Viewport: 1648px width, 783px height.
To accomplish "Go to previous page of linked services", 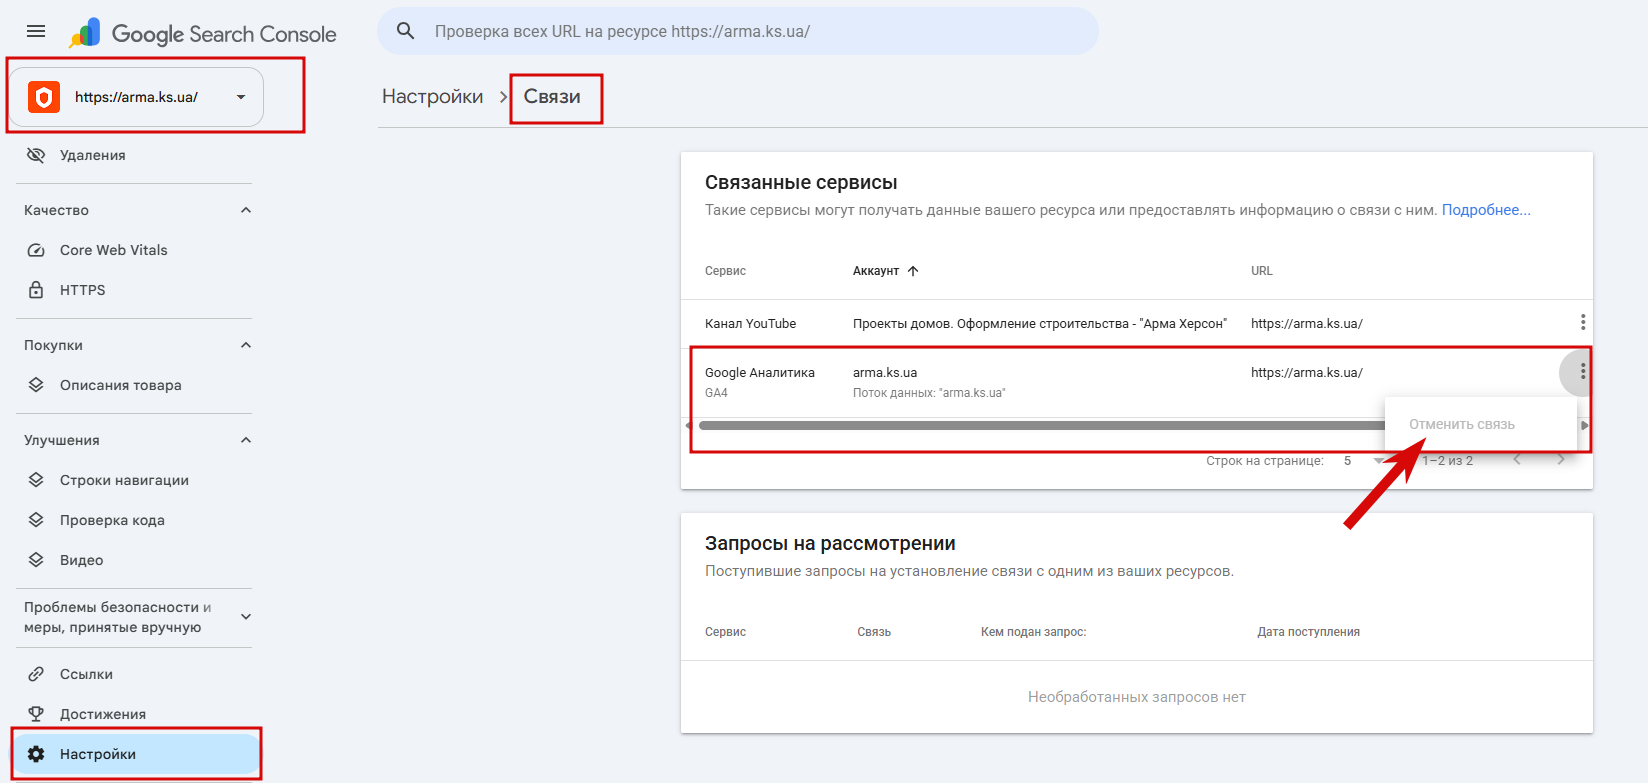I will (x=1517, y=460).
